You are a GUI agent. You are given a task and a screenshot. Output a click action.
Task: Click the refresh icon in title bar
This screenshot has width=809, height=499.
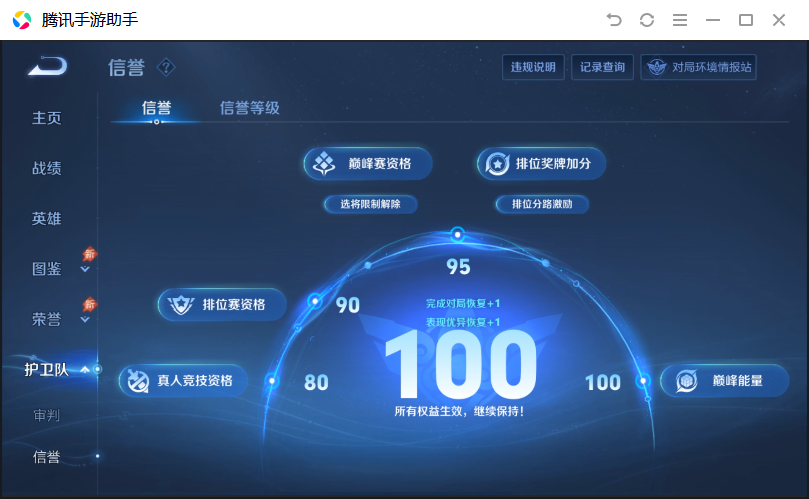647,20
